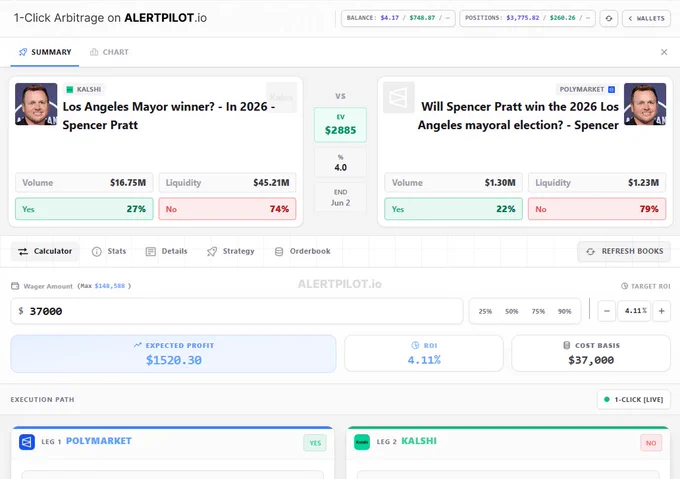This screenshot has width=680, height=479.
Task: Click the Polymarket Volume $1.30M cell
Action: click(453, 183)
